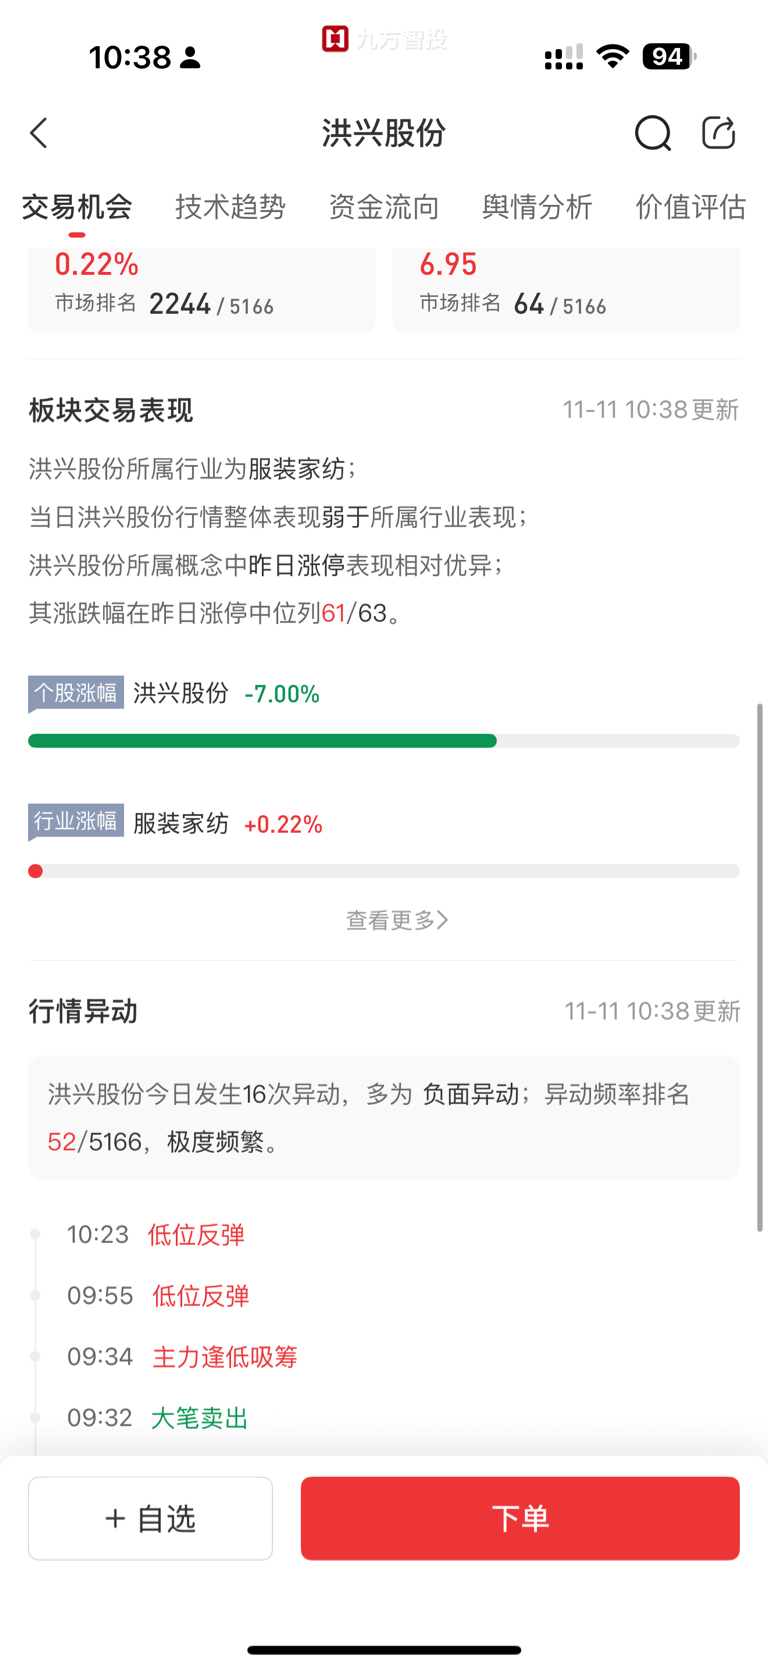This screenshot has width=768, height=1669.
Task: Go to the 价值评估 tab
Action: [x=690, y=207]
